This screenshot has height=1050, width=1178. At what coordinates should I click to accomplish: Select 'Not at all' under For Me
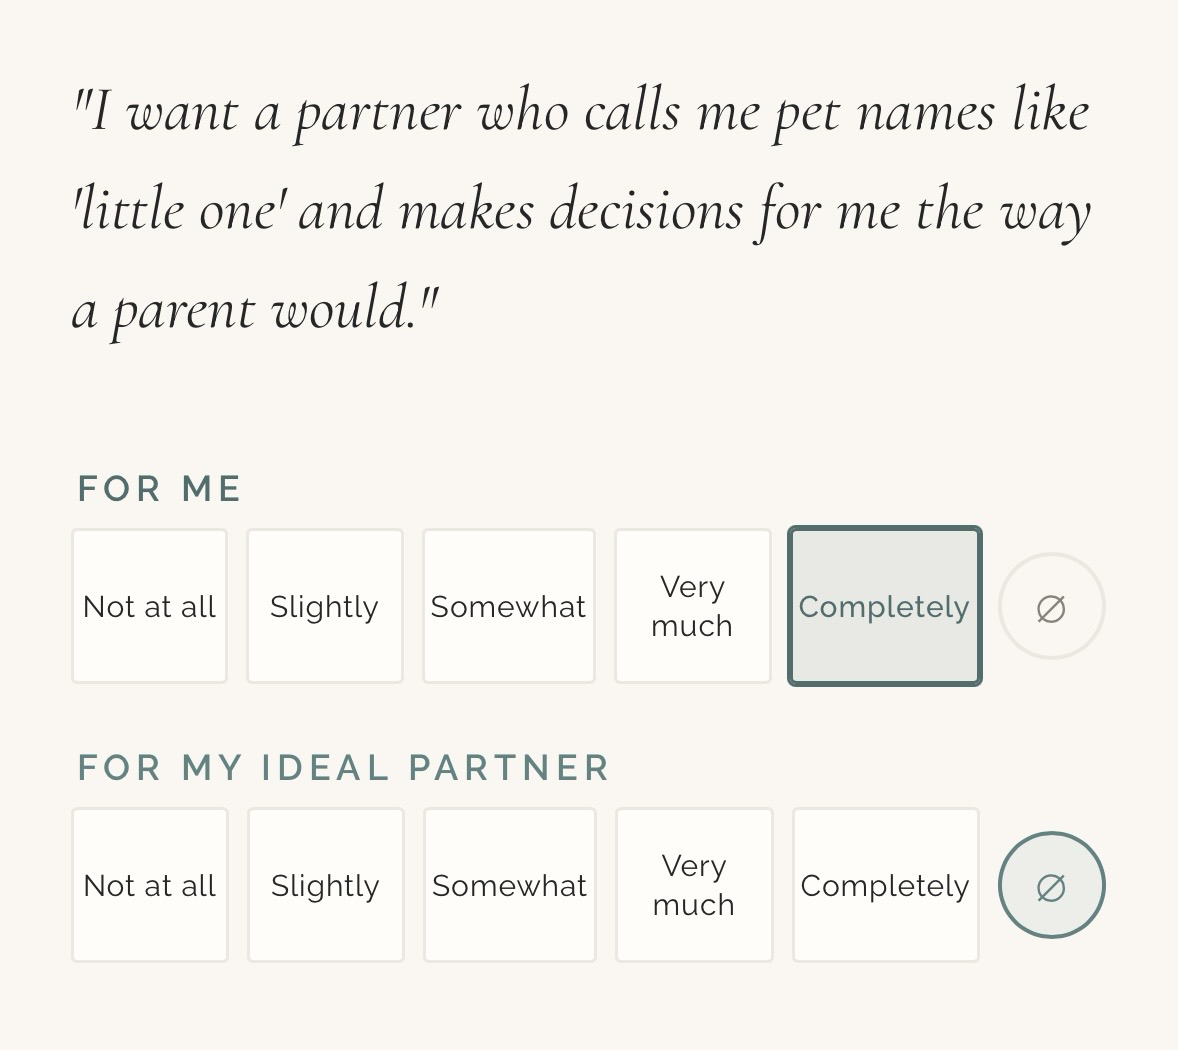(x=150, y=607)
